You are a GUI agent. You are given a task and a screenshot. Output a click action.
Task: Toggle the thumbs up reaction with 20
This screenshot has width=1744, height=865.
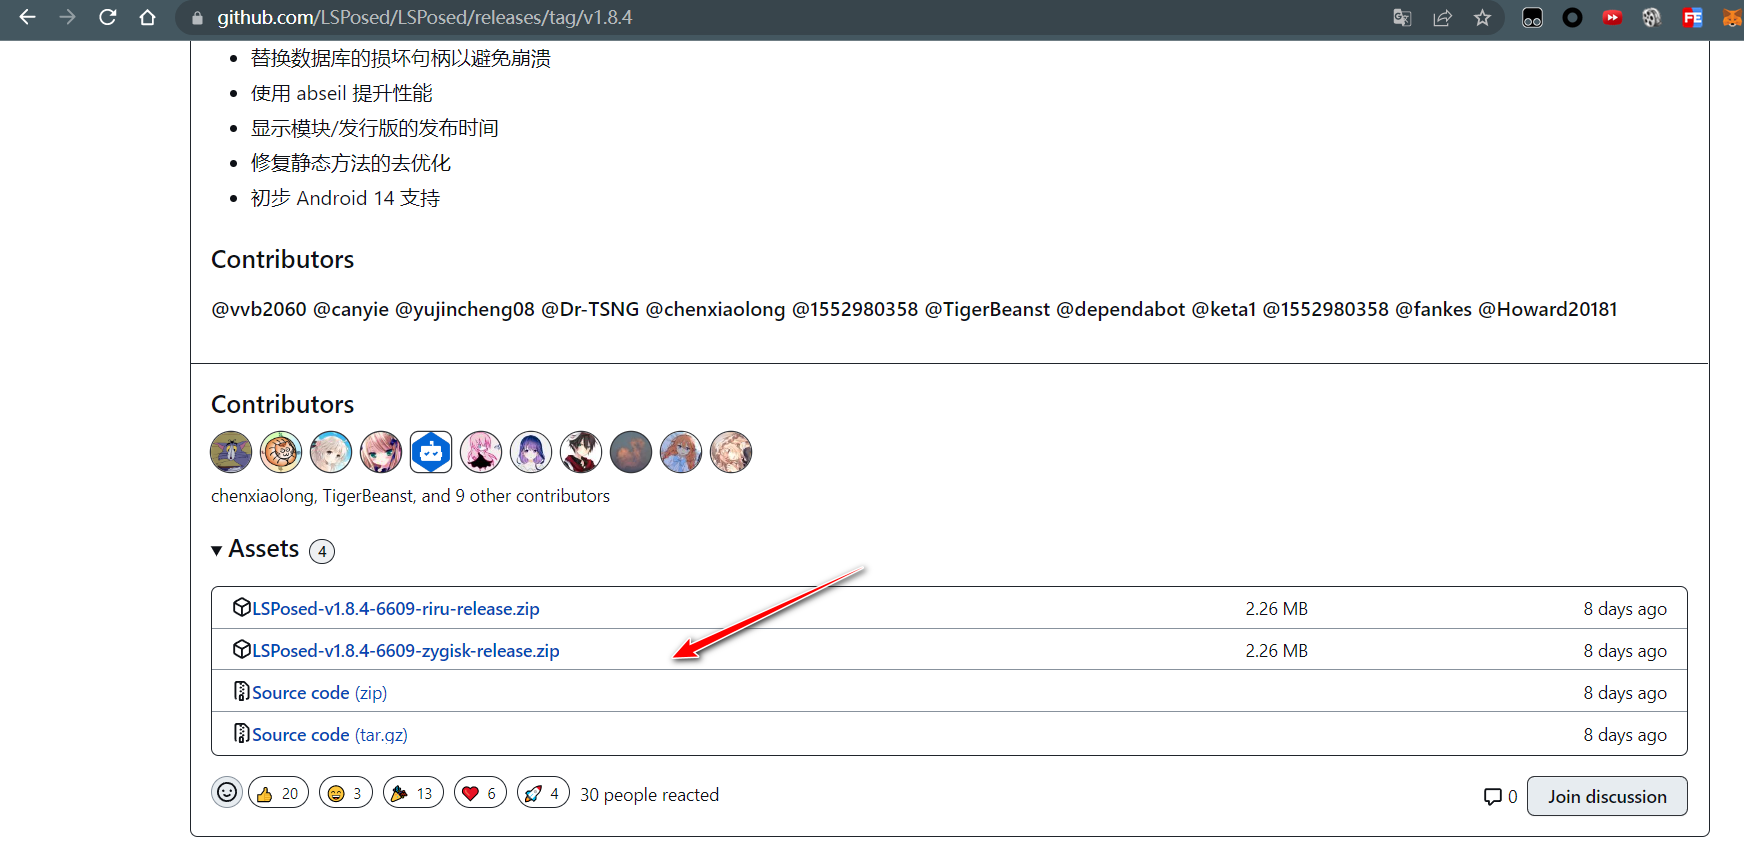278,792
